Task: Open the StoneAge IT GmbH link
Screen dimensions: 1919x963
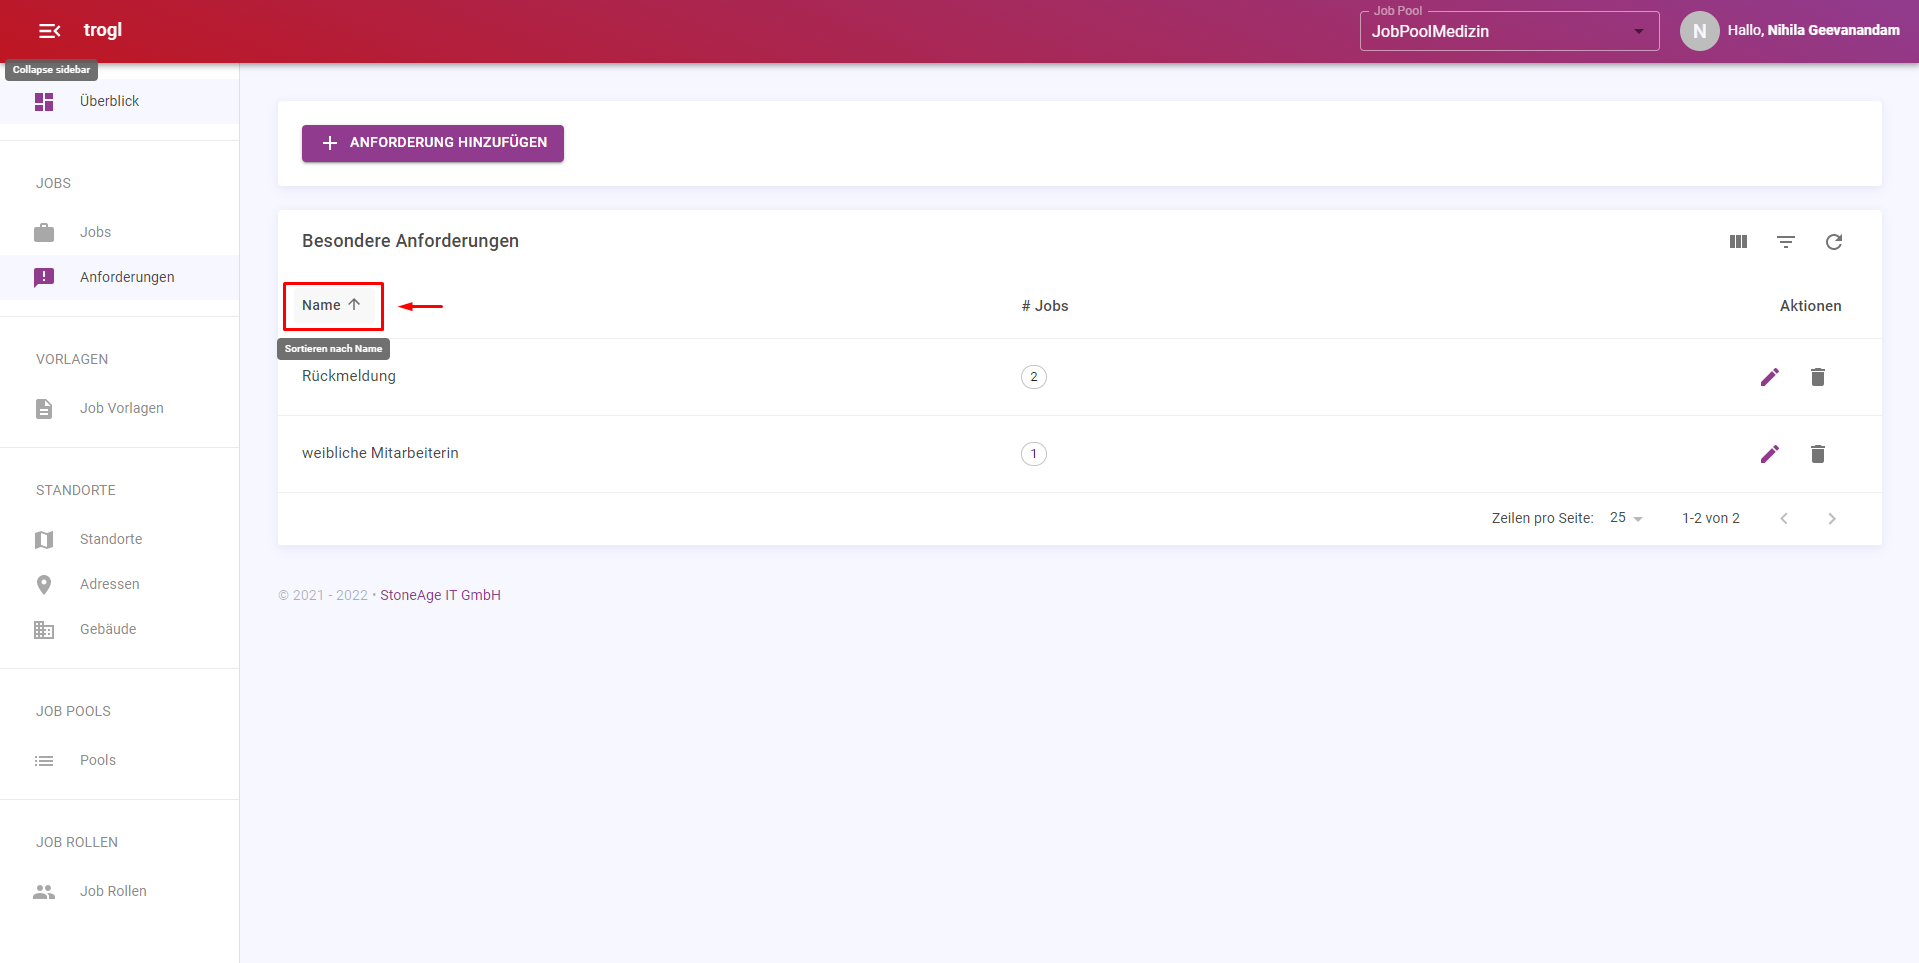Action: tap(440, 595)
